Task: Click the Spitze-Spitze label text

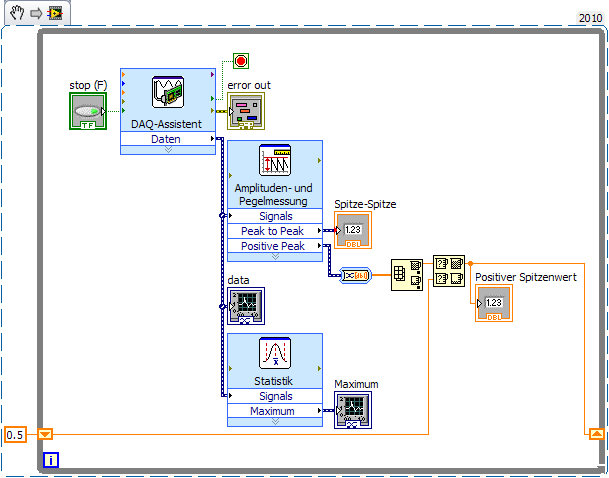Action: click(x=365, y=204)
